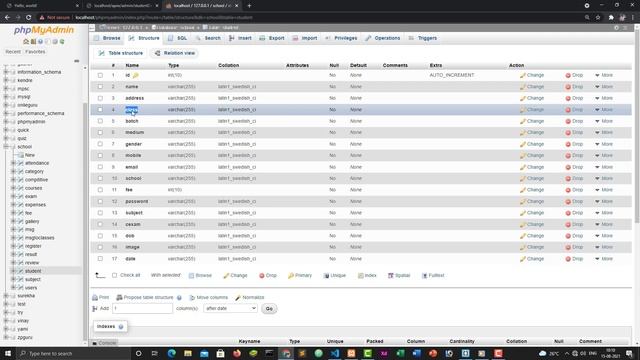
Task: Open More dropdown for the fee column
Action: [x=604, y=190]
